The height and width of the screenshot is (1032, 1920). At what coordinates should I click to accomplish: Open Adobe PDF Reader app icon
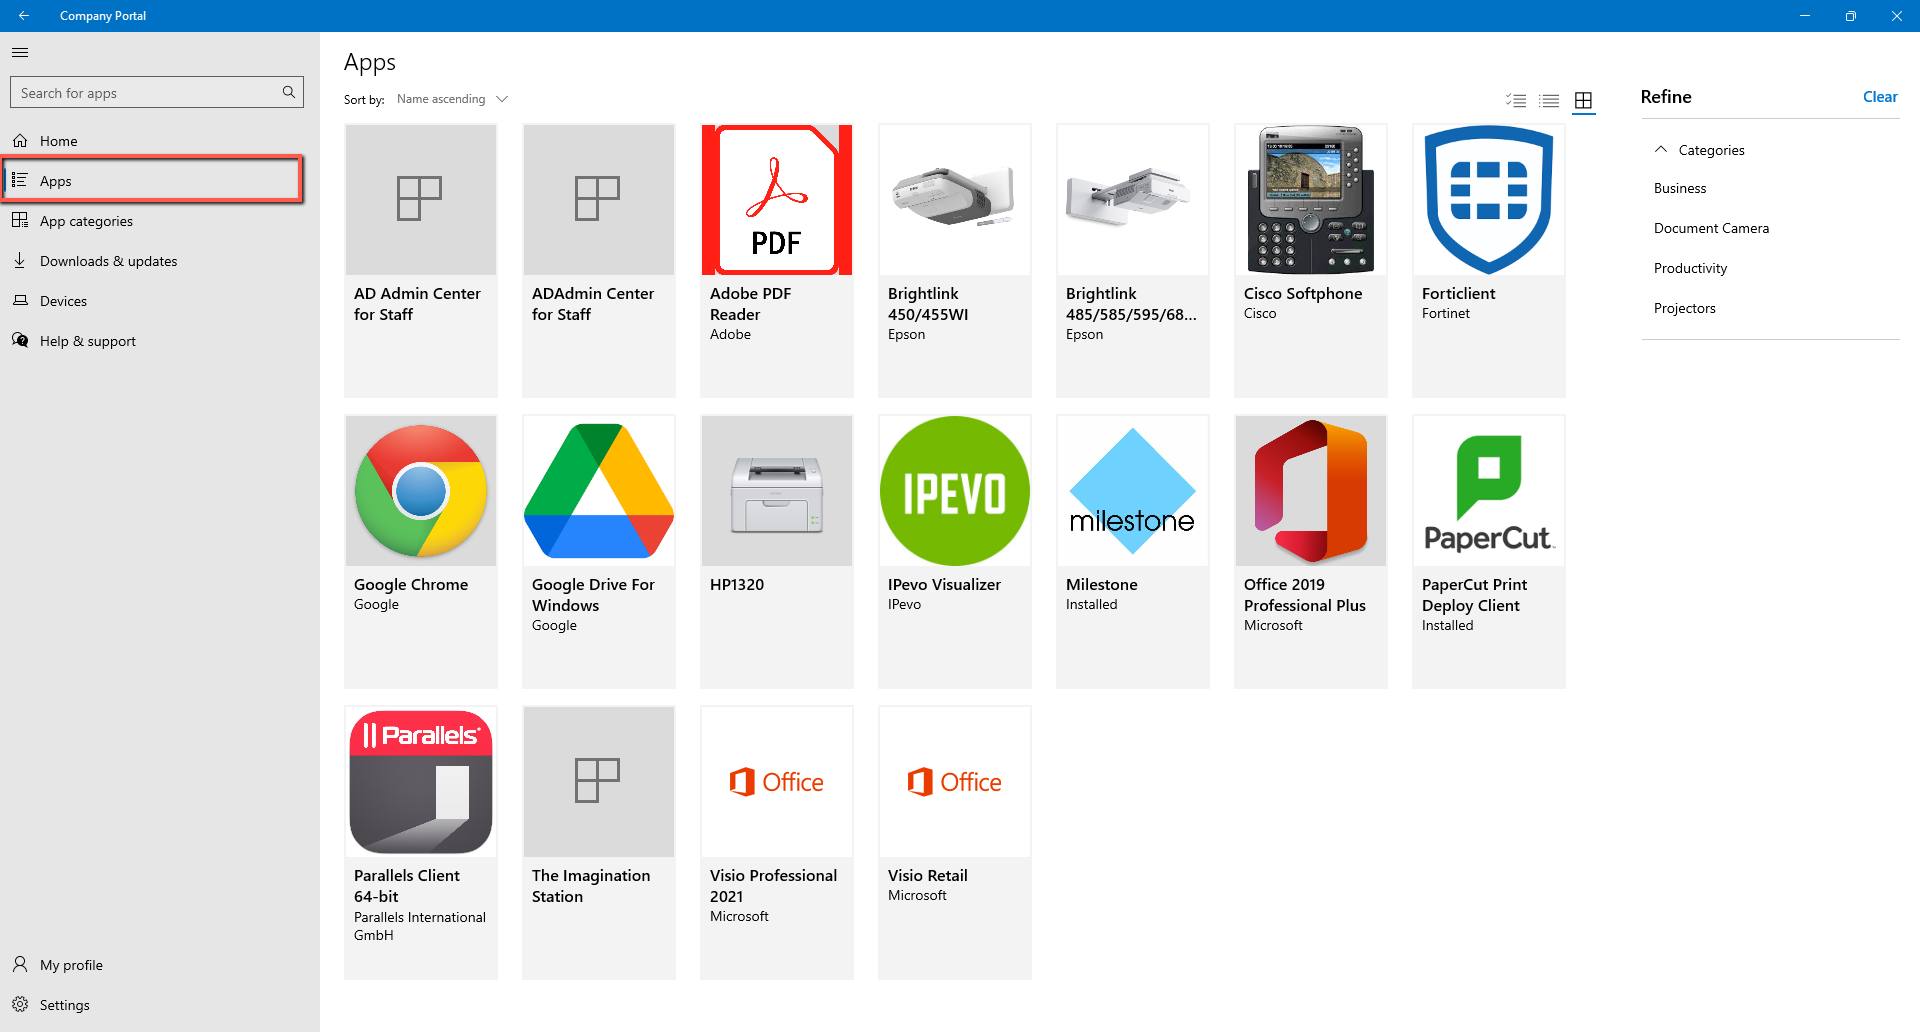pos(777,200)
